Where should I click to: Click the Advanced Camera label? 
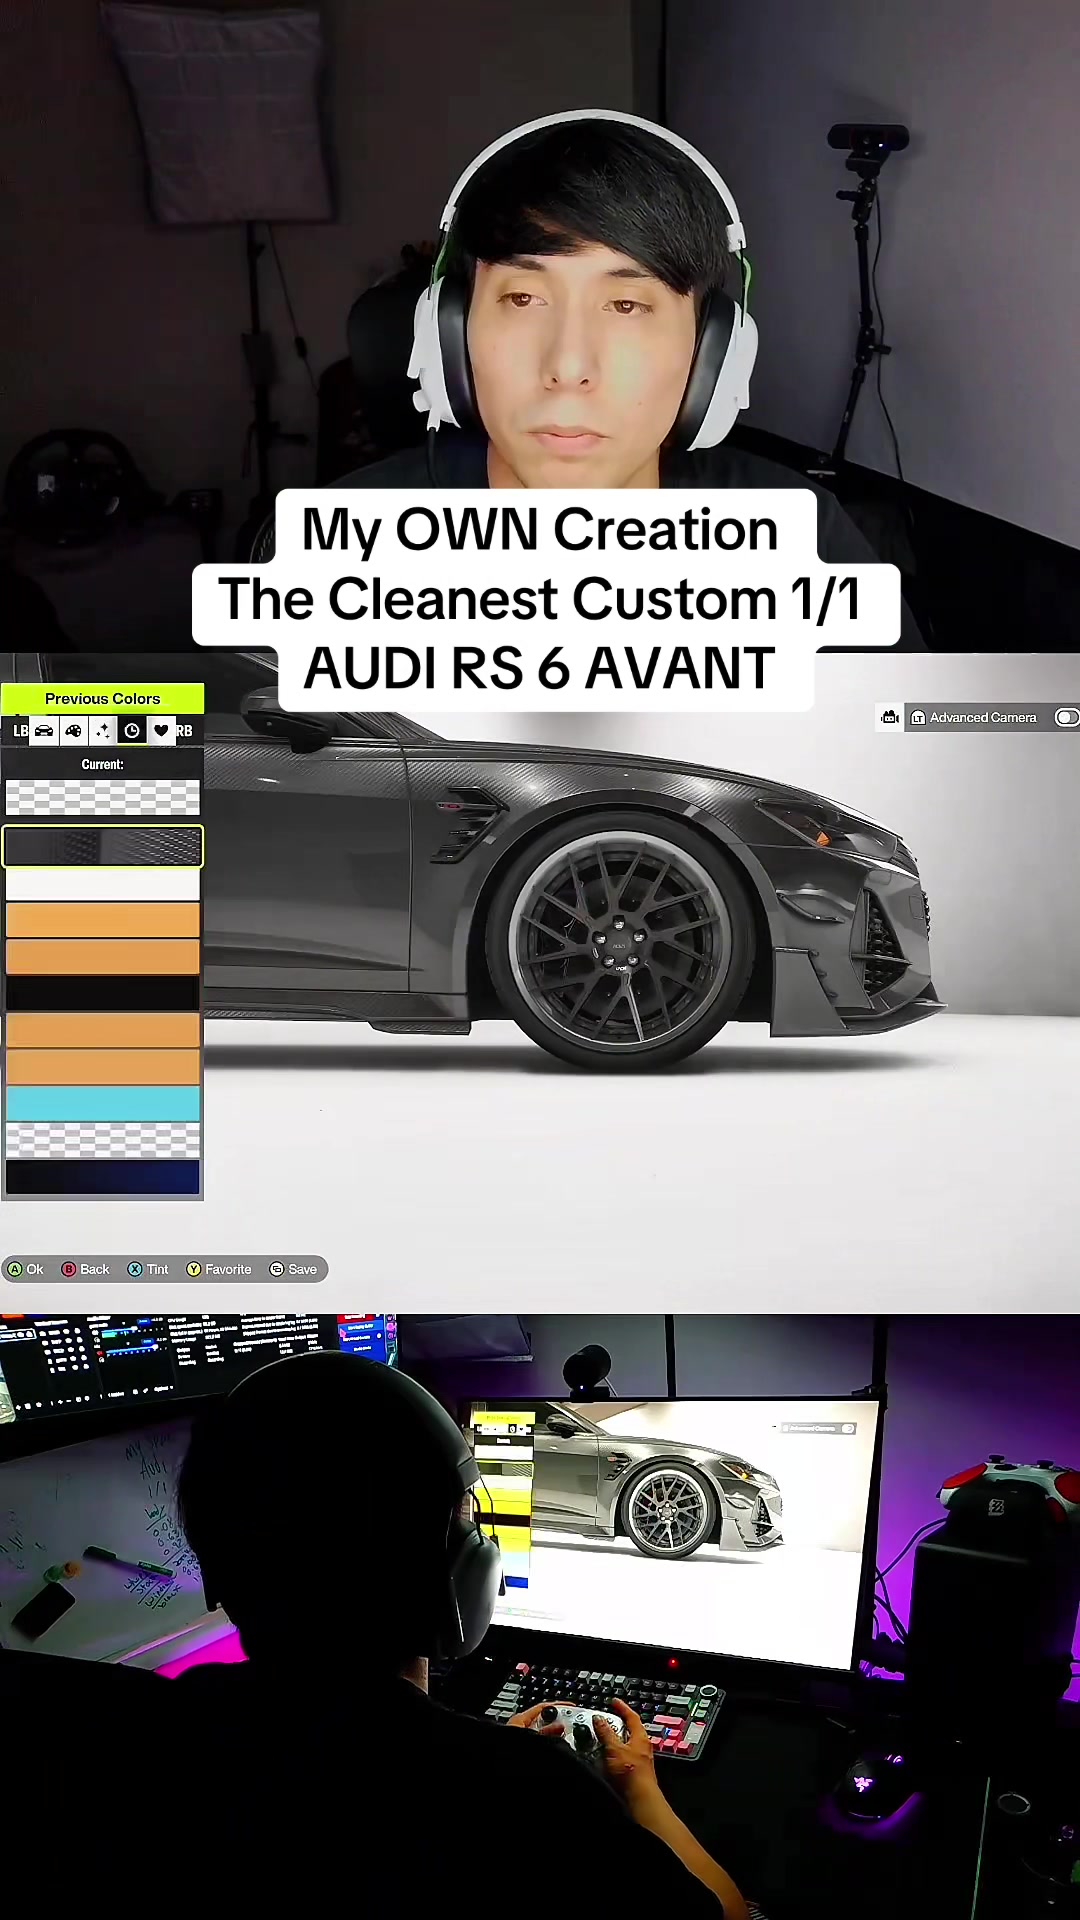click(x=983, y=717)
